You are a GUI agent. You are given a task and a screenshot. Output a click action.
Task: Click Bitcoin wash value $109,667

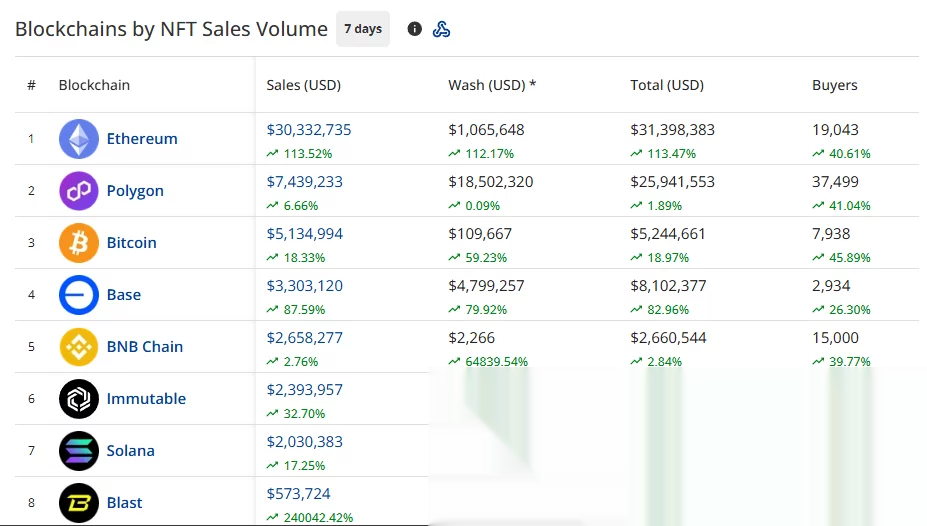[x=480, y=234]
